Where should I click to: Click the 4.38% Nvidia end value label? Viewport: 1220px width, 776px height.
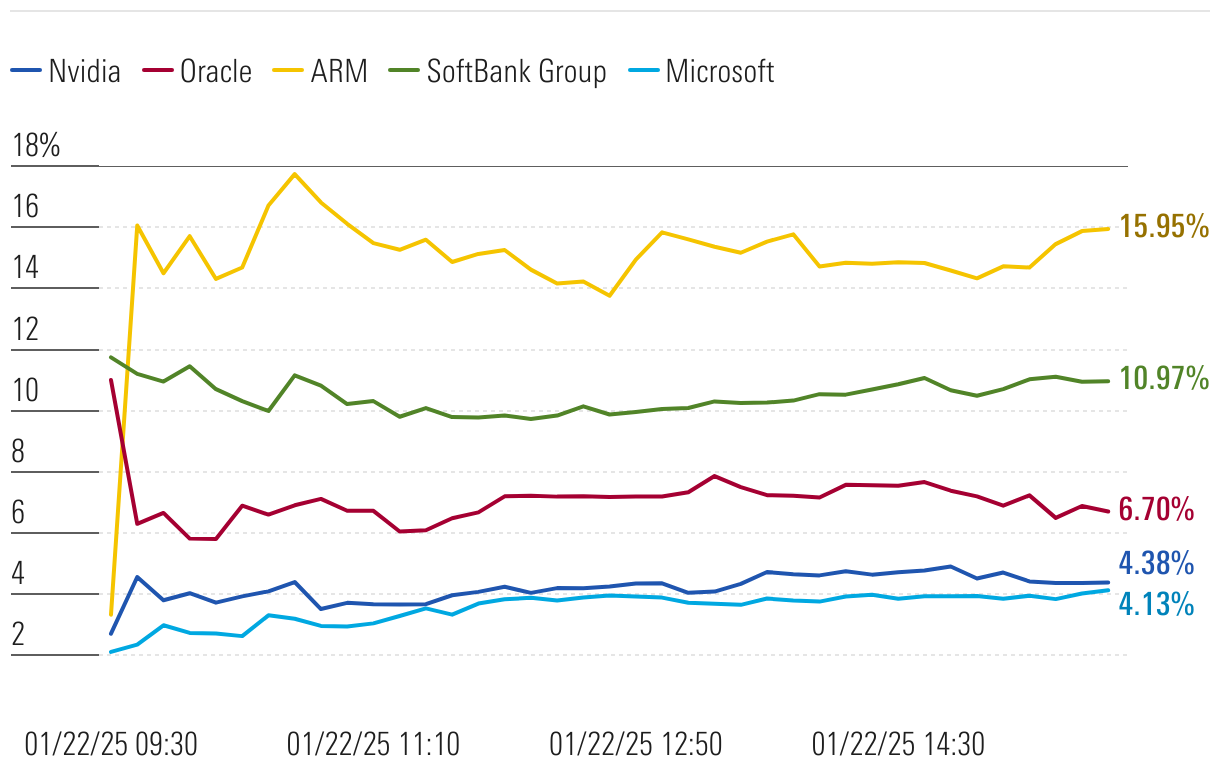coord(1156,564)
